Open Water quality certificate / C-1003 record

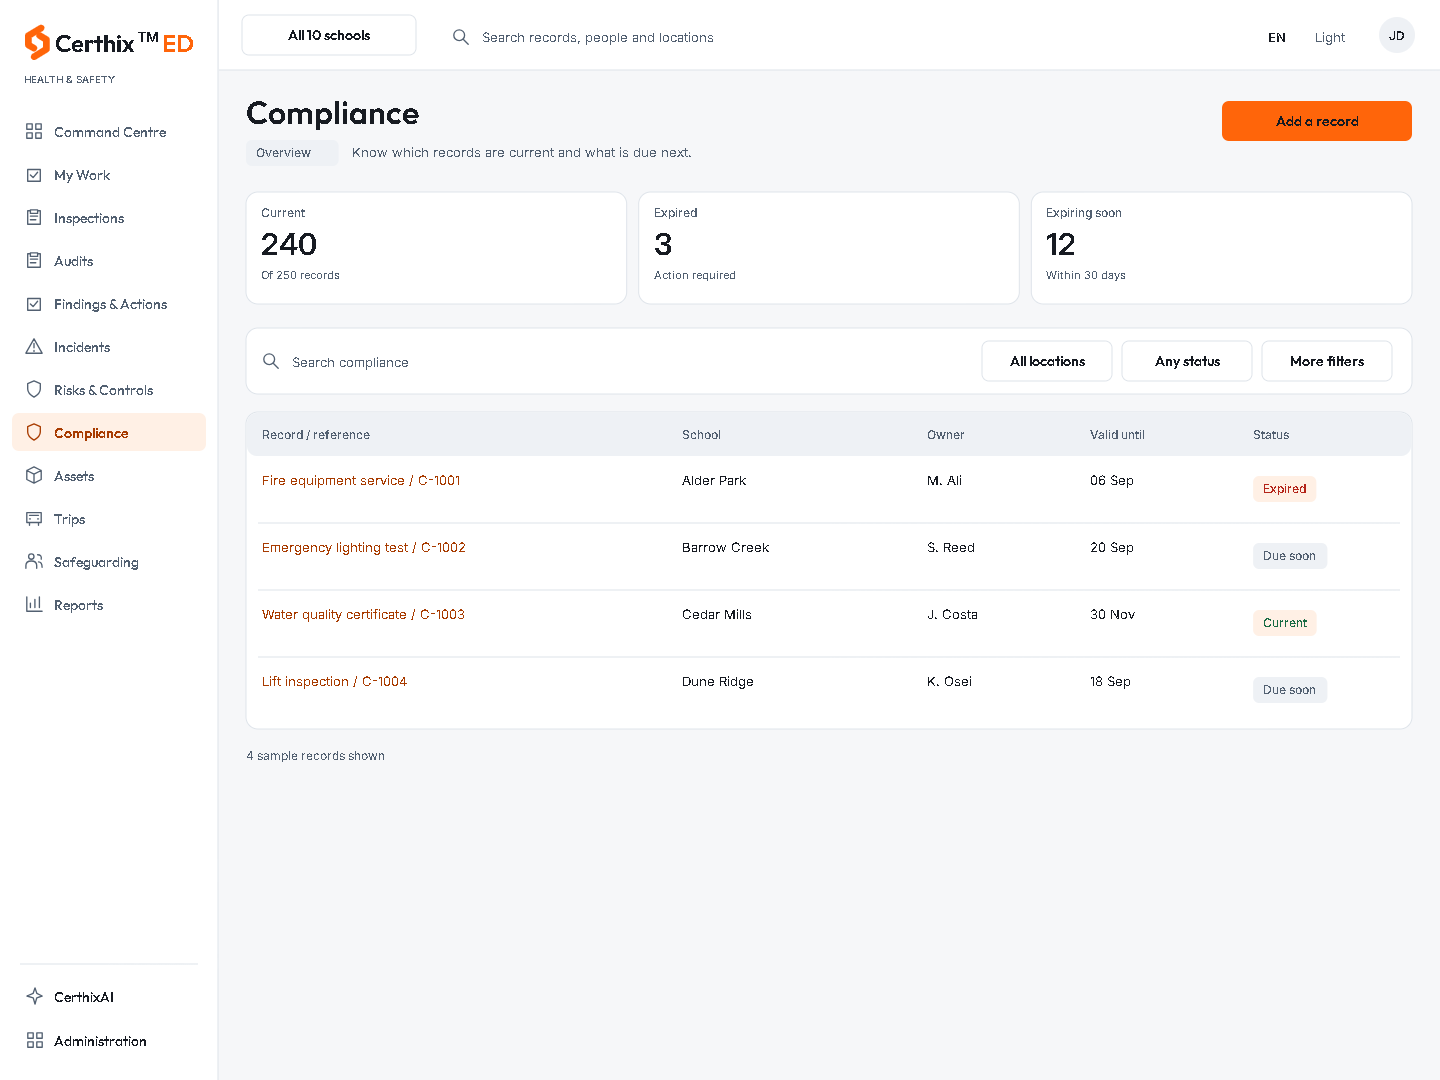click(x=363, y=615)
